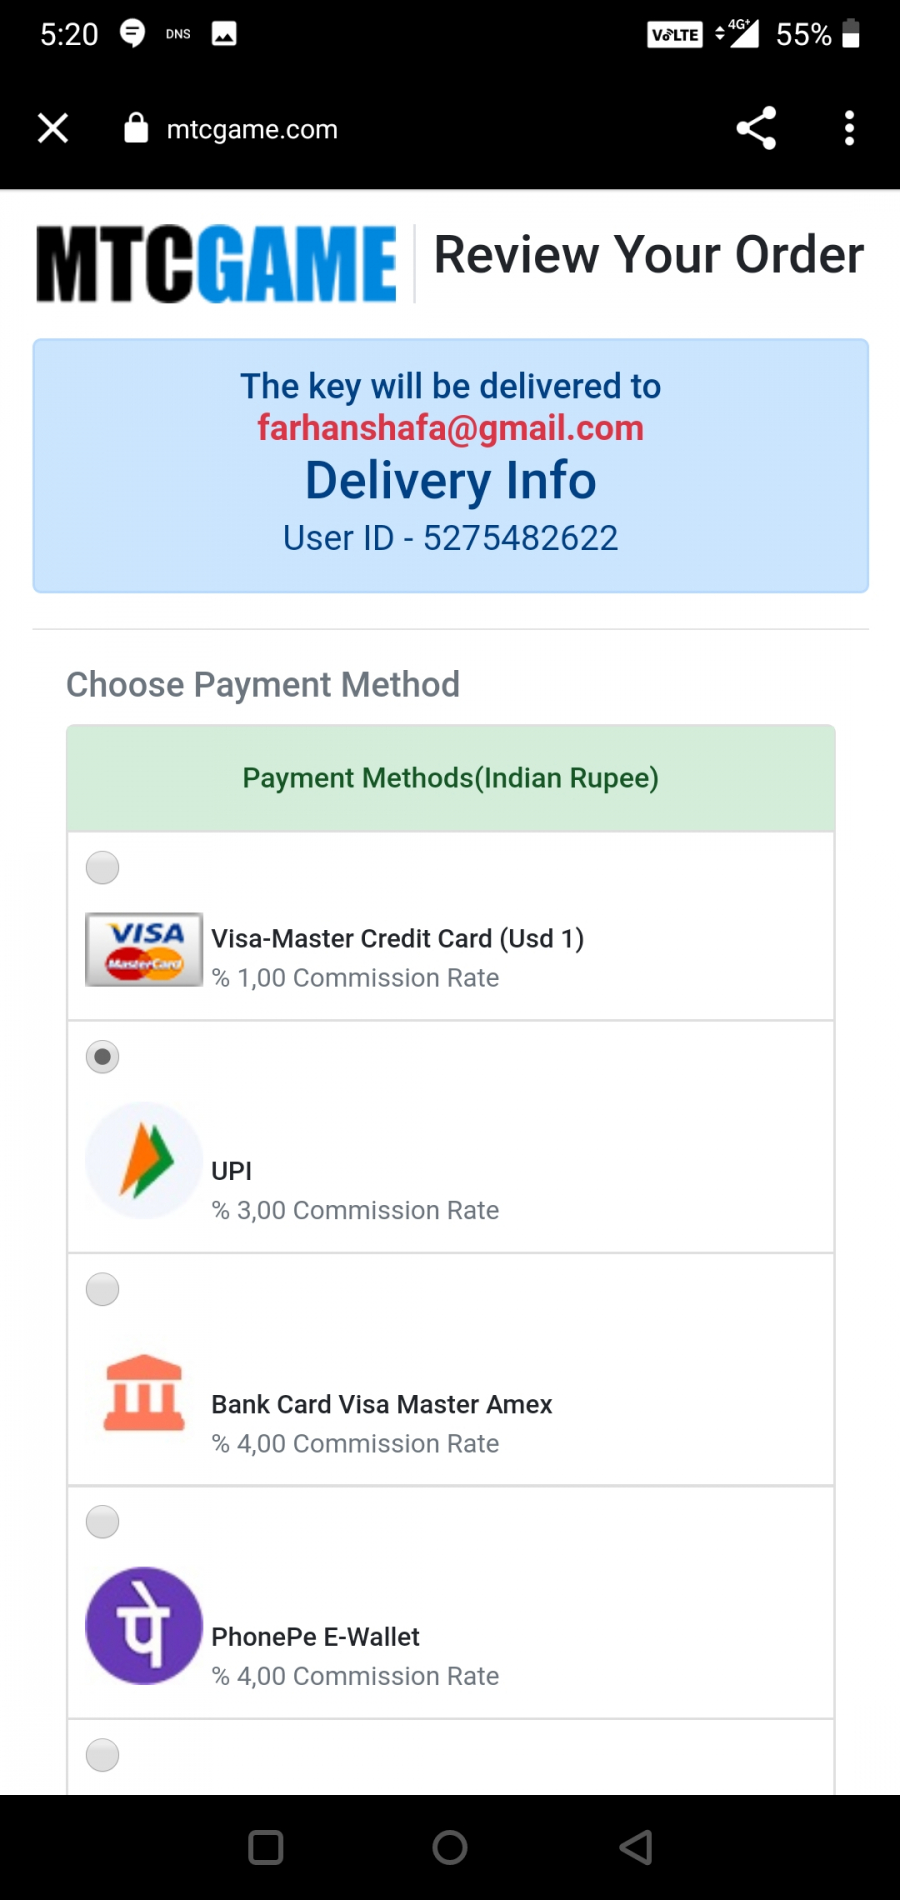Select the last partially visible radio button
The height and width of the screenshot is (1900, 900).
[x=102, y=1755]
